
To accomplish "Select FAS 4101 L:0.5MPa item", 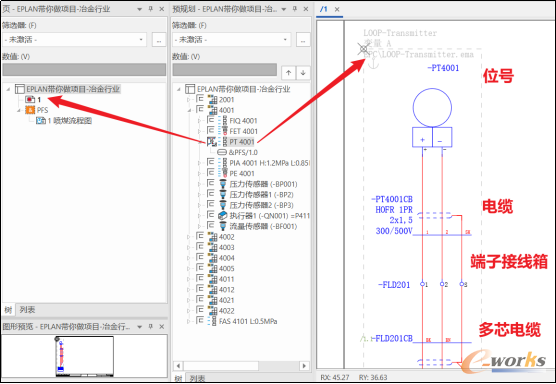I will (248, 321).
